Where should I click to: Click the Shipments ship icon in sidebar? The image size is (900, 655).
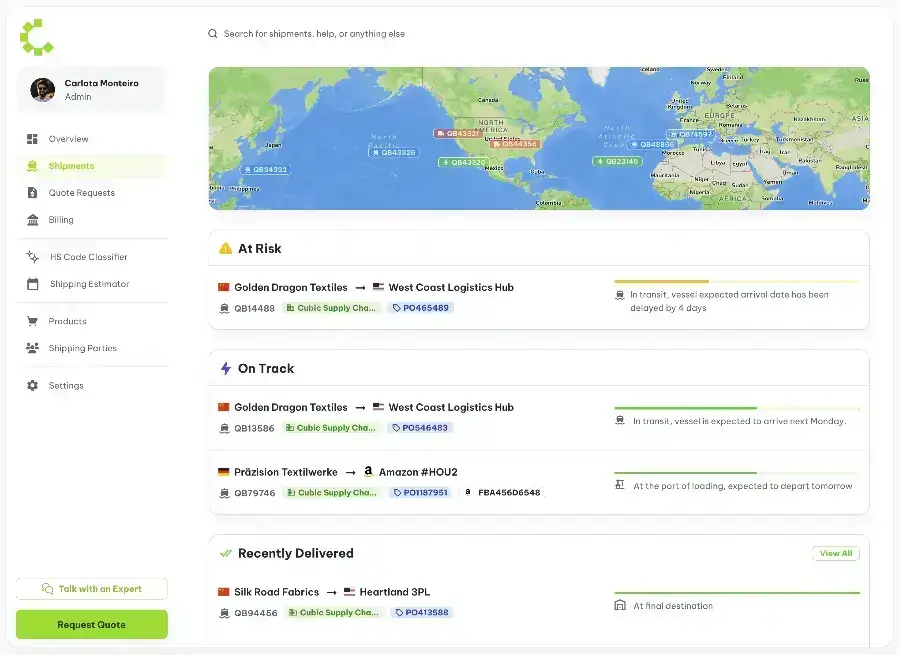[32, 166]
